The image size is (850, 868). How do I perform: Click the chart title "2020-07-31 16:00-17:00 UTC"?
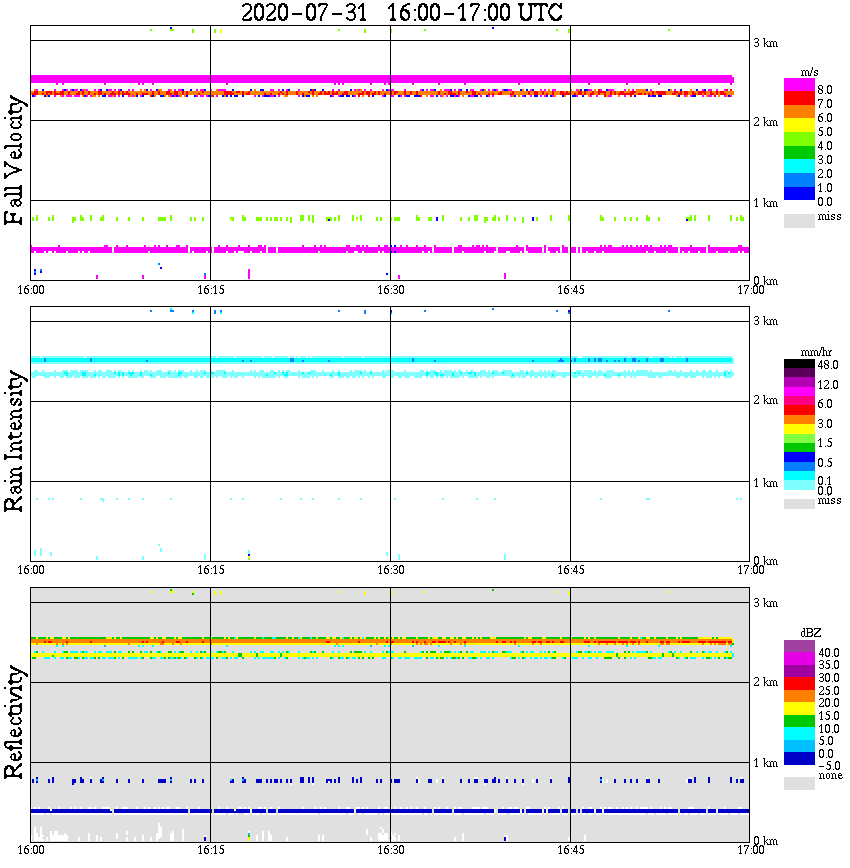pos(401,12)
